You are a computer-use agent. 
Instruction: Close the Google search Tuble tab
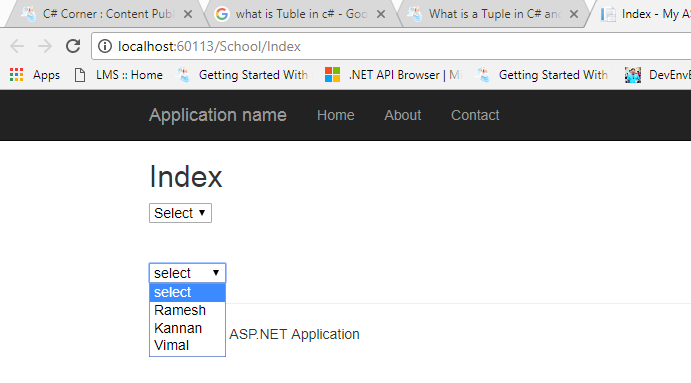tap(381, 14)
